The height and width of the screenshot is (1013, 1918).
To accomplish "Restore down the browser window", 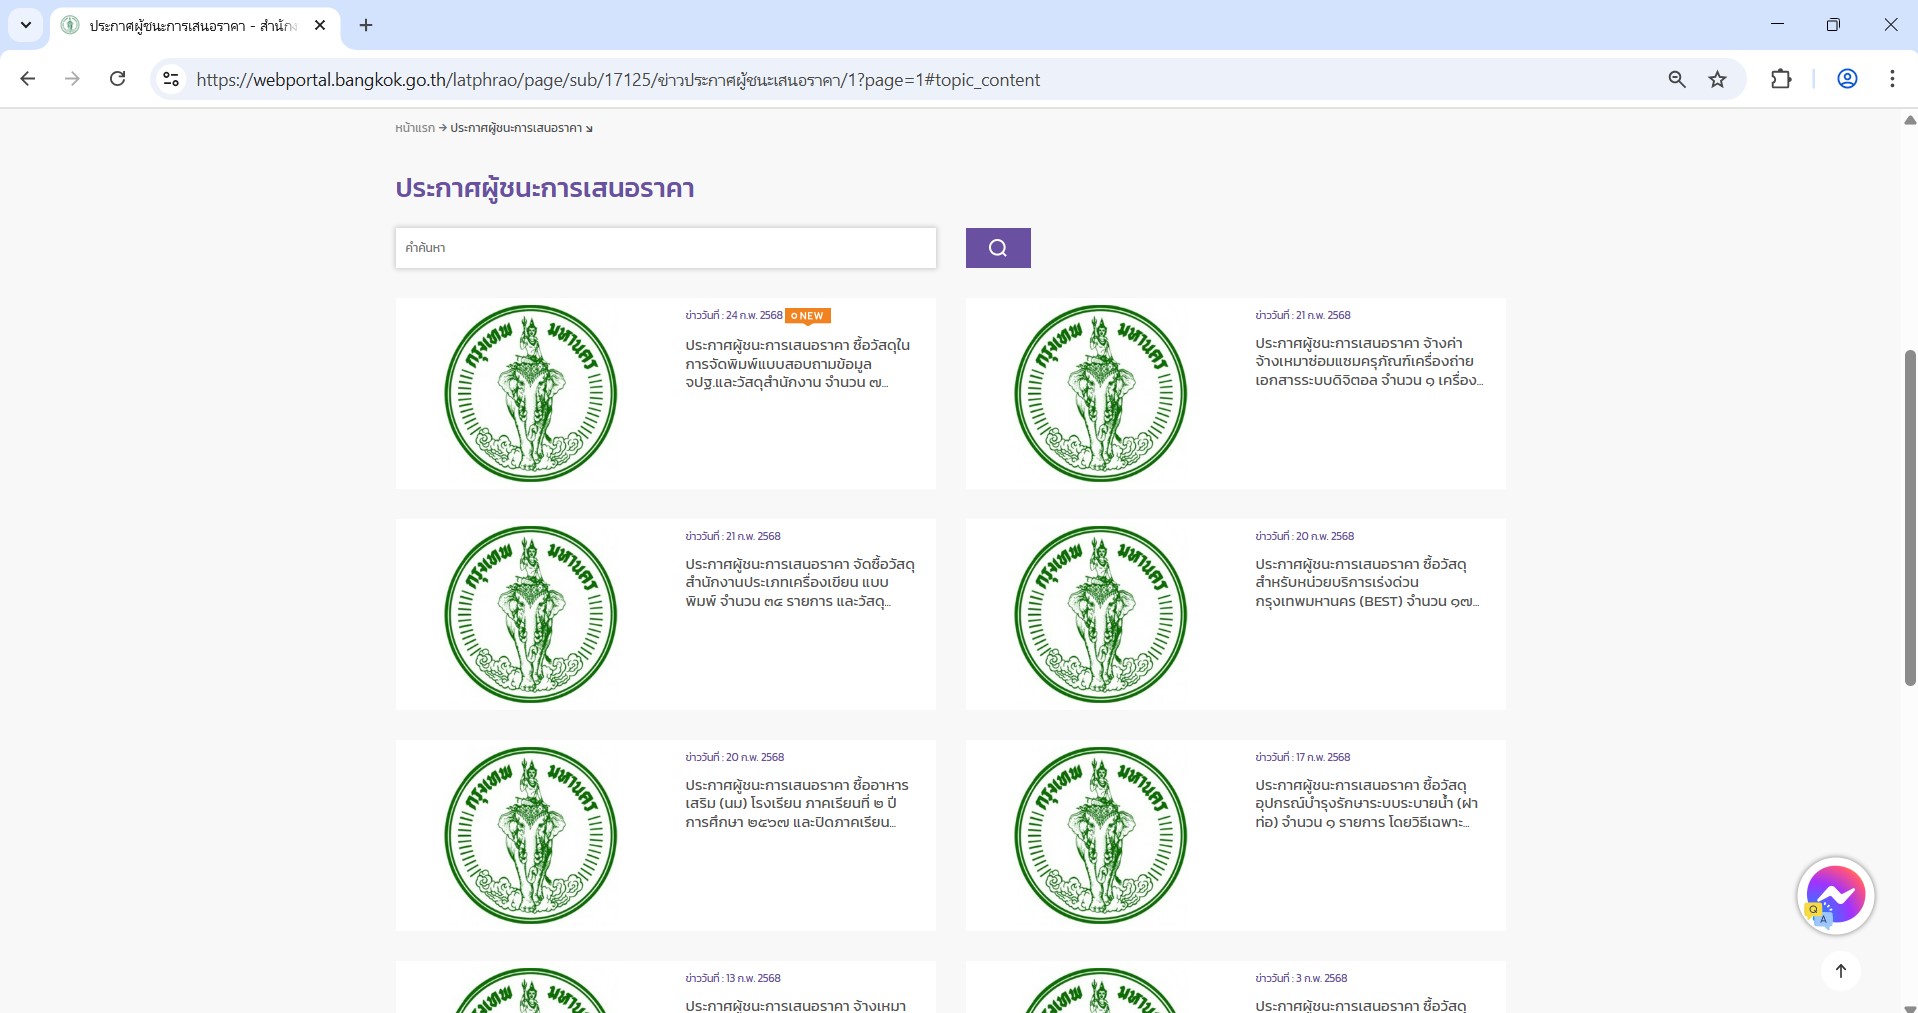I will click(1833, 24).
